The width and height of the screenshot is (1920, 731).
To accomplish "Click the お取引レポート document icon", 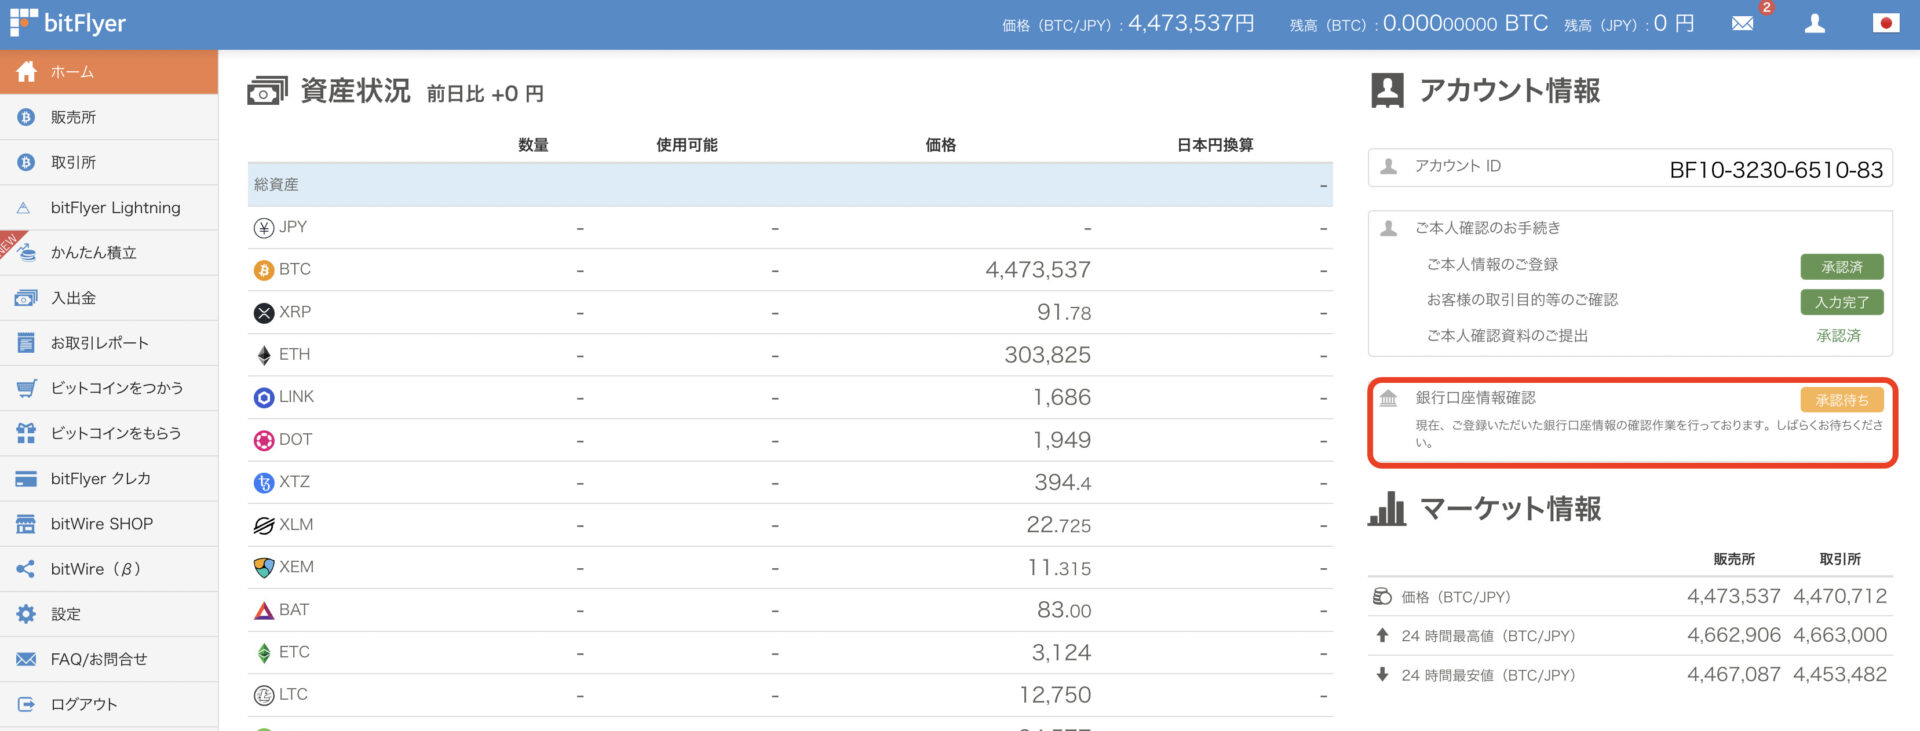I will tap(26, 343).
